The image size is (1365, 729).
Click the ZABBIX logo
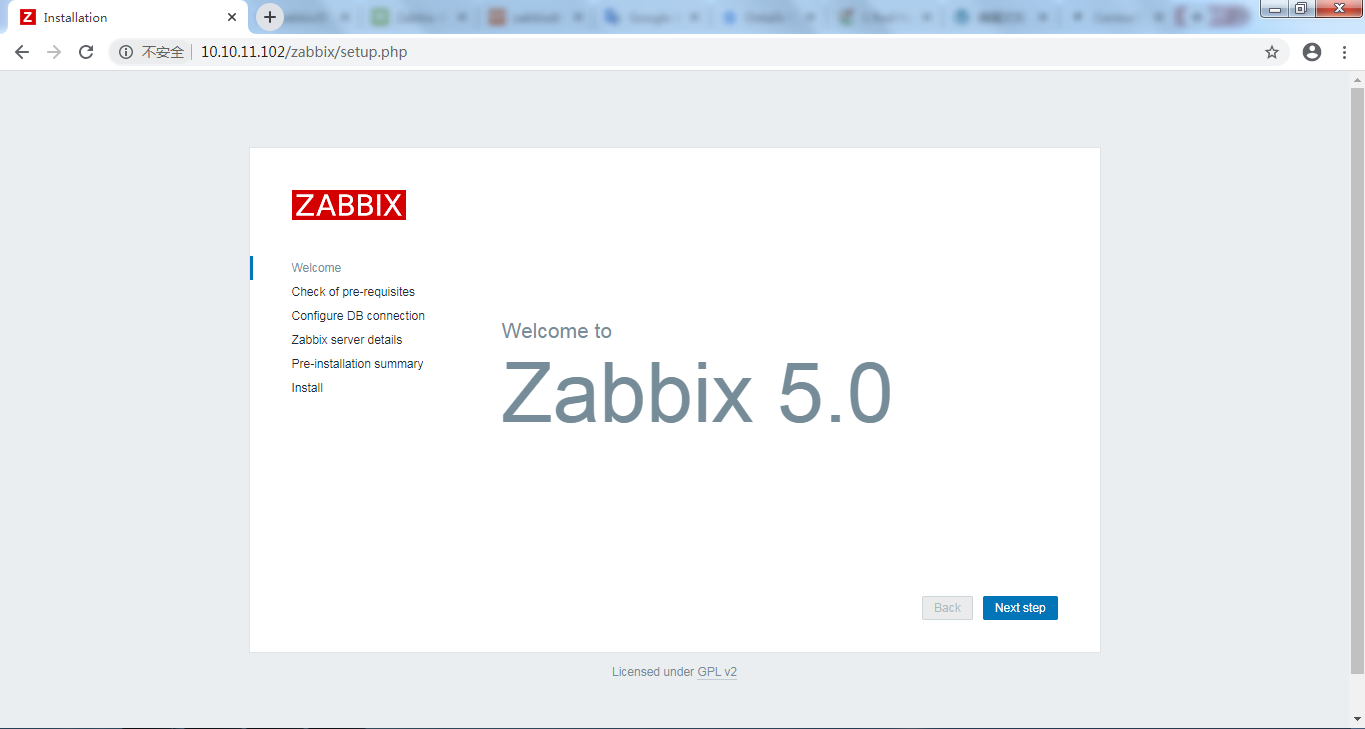(x=349, y=205)
